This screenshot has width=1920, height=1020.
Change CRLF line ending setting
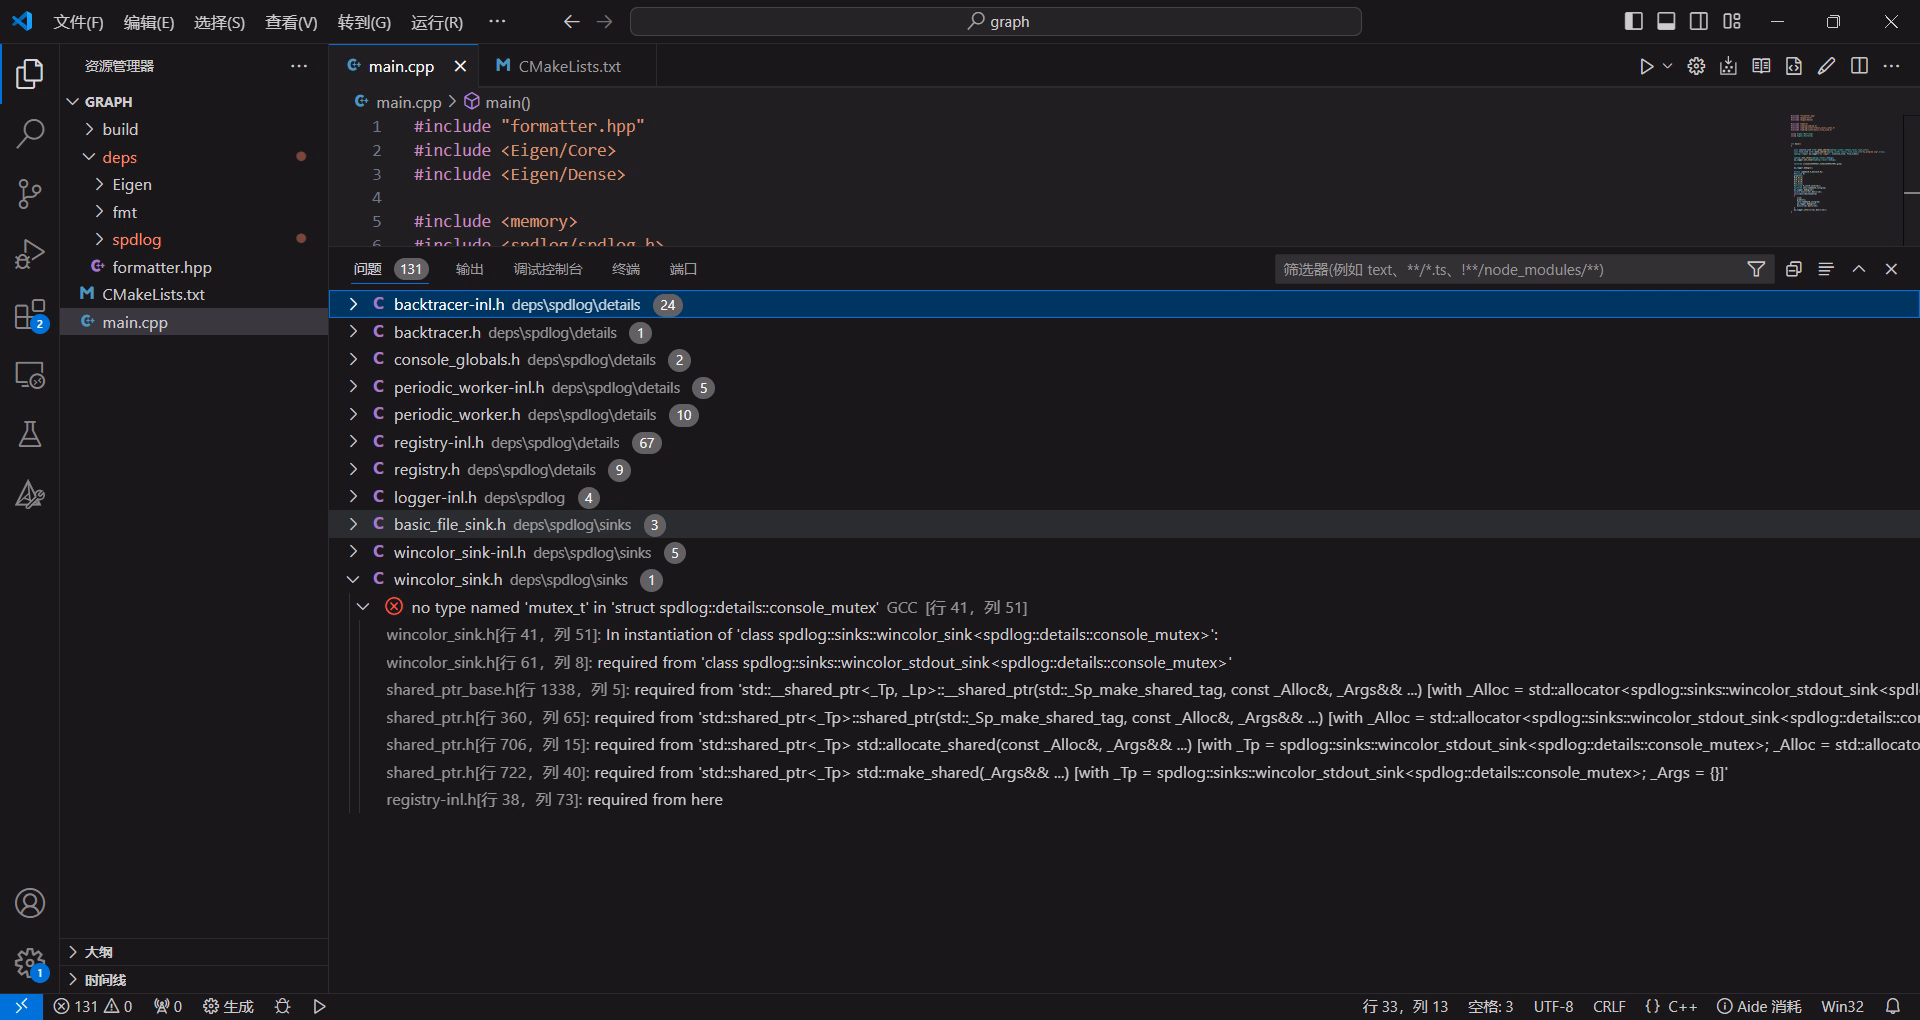pyautogui.click(x=1609, y=1006)
